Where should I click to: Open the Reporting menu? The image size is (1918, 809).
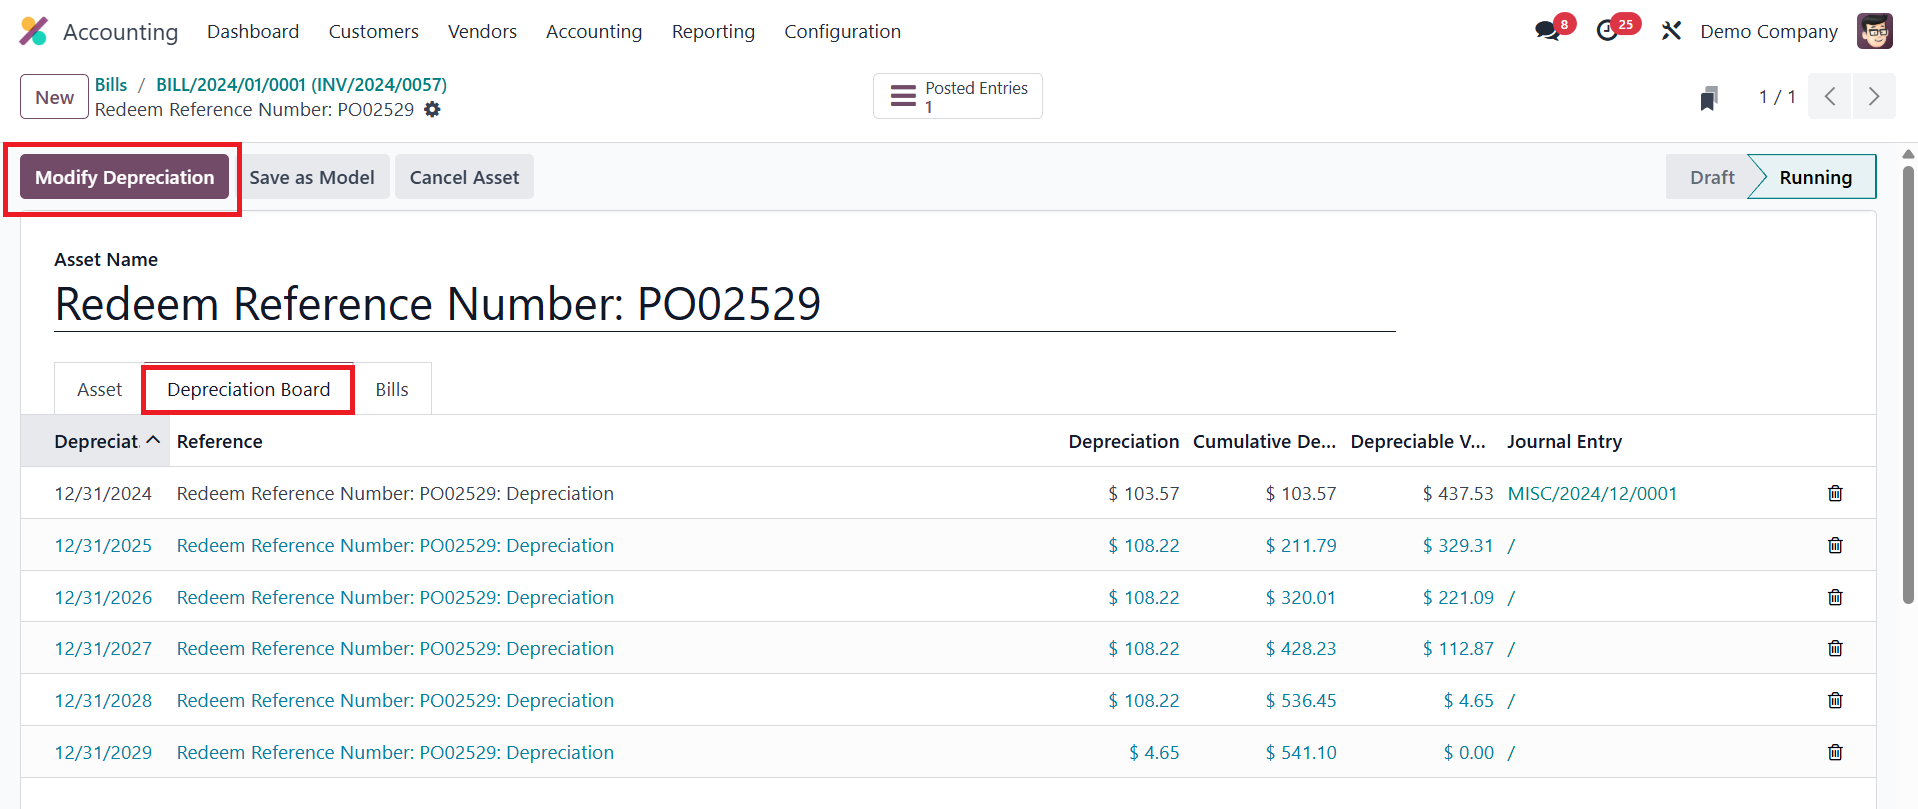[x=713, y=32]
